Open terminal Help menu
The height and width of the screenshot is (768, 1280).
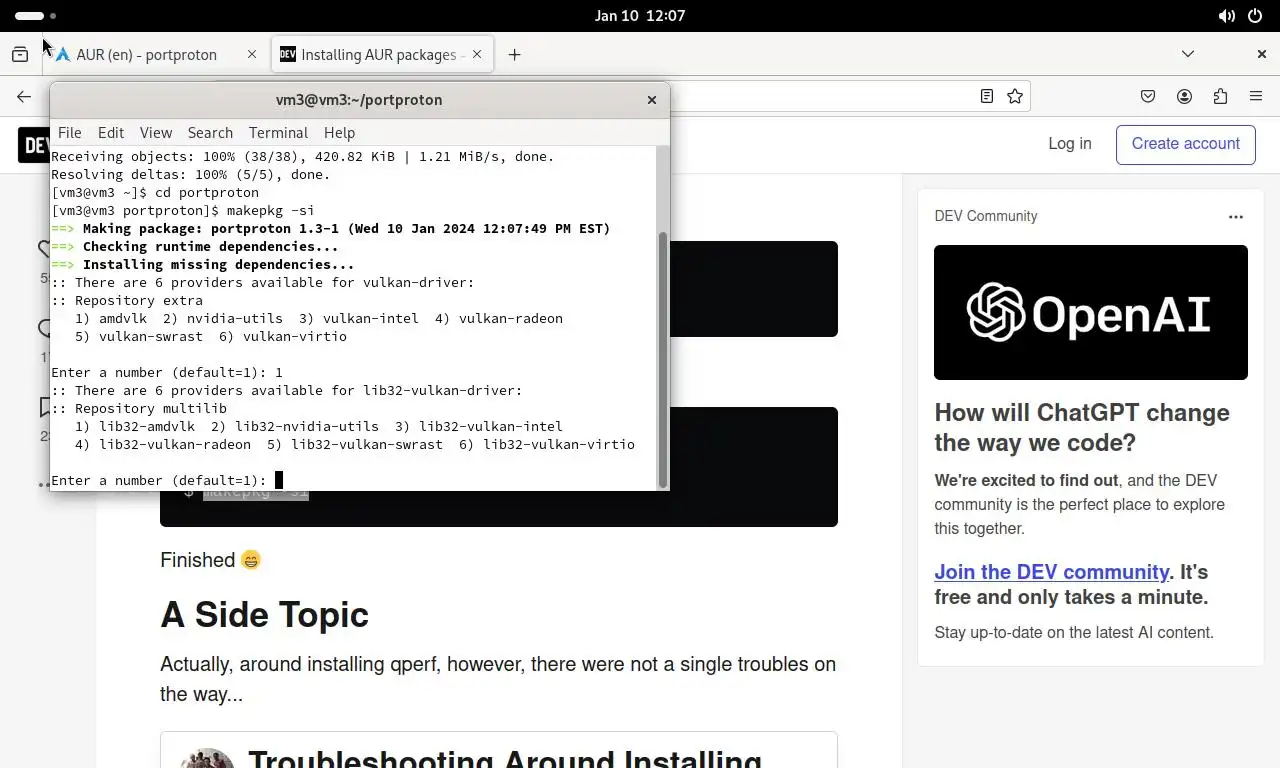pyautogui.click(x=339, y=132)
